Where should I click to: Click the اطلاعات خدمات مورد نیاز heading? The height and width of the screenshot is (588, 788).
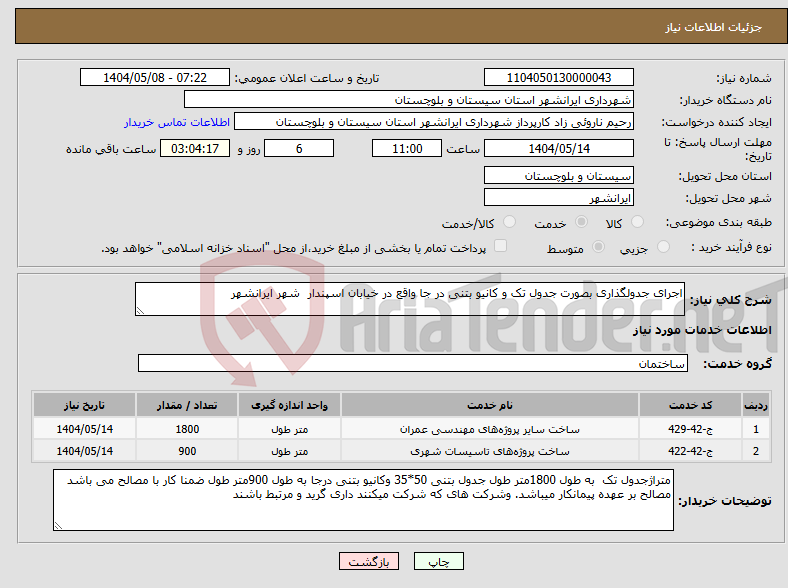(x=702, y=330)
